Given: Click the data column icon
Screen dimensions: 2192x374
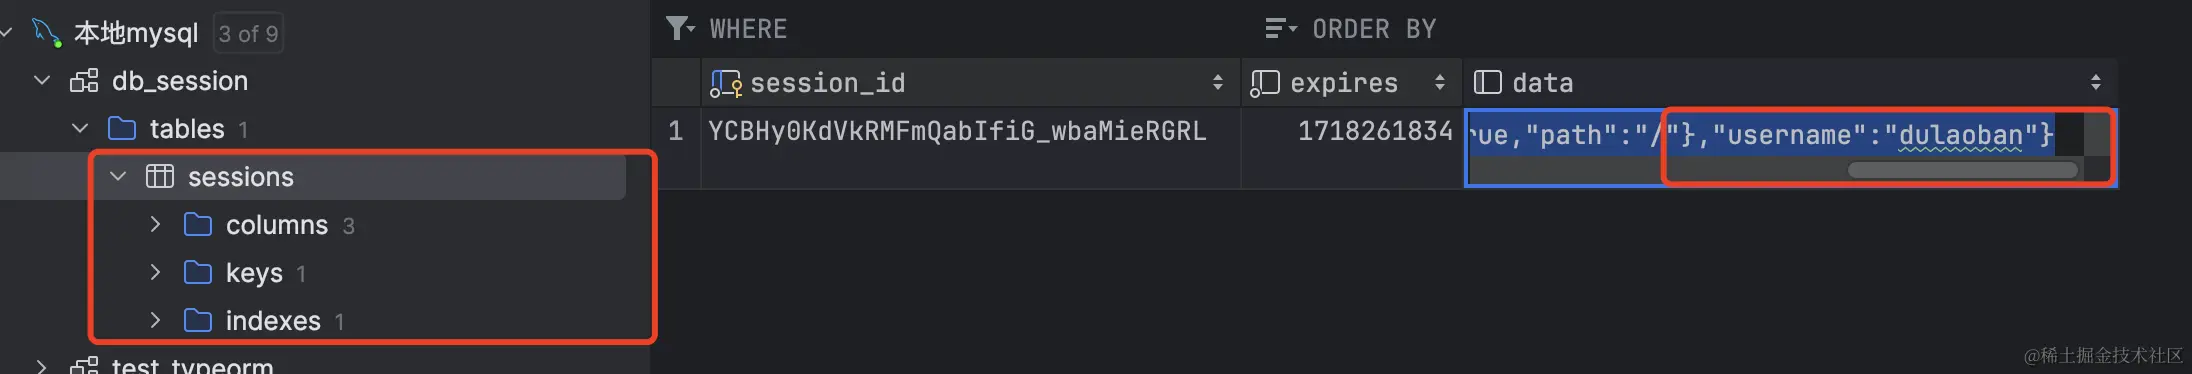Looking at the screenshot, I should point(1488,82).
